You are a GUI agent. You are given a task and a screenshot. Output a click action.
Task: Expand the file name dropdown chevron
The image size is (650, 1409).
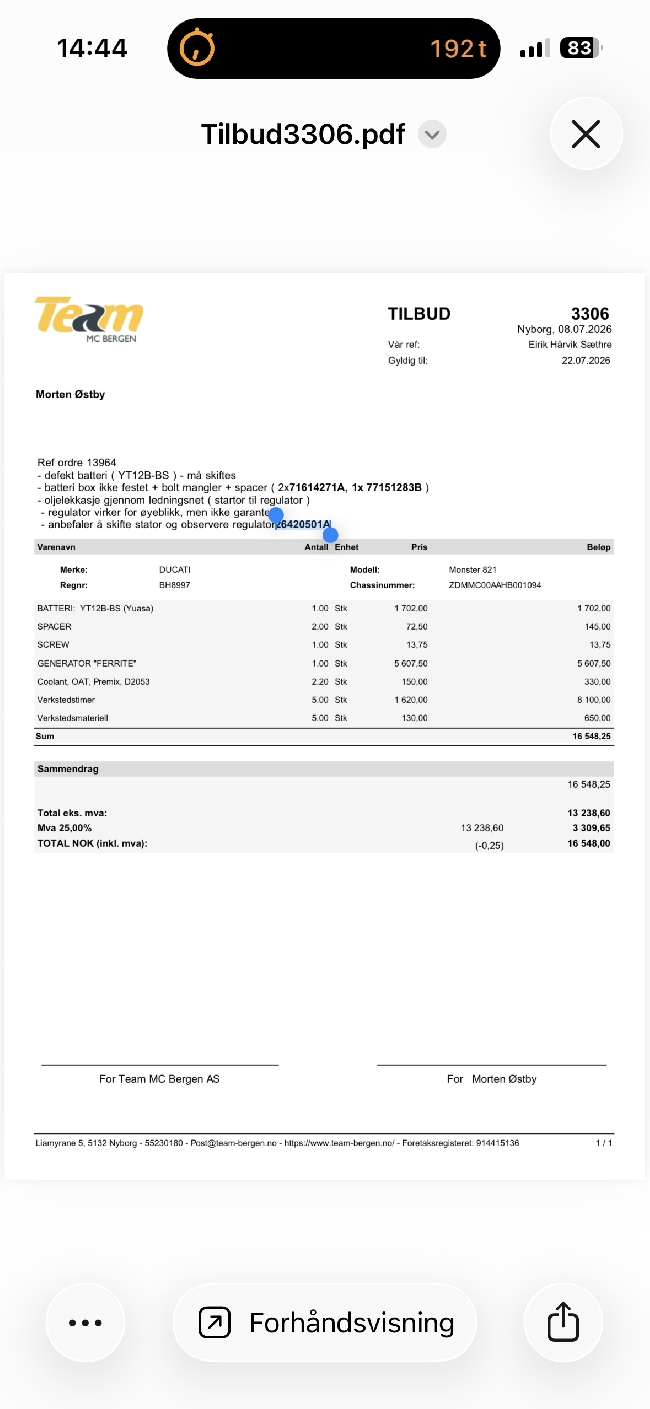click(432, 134)
